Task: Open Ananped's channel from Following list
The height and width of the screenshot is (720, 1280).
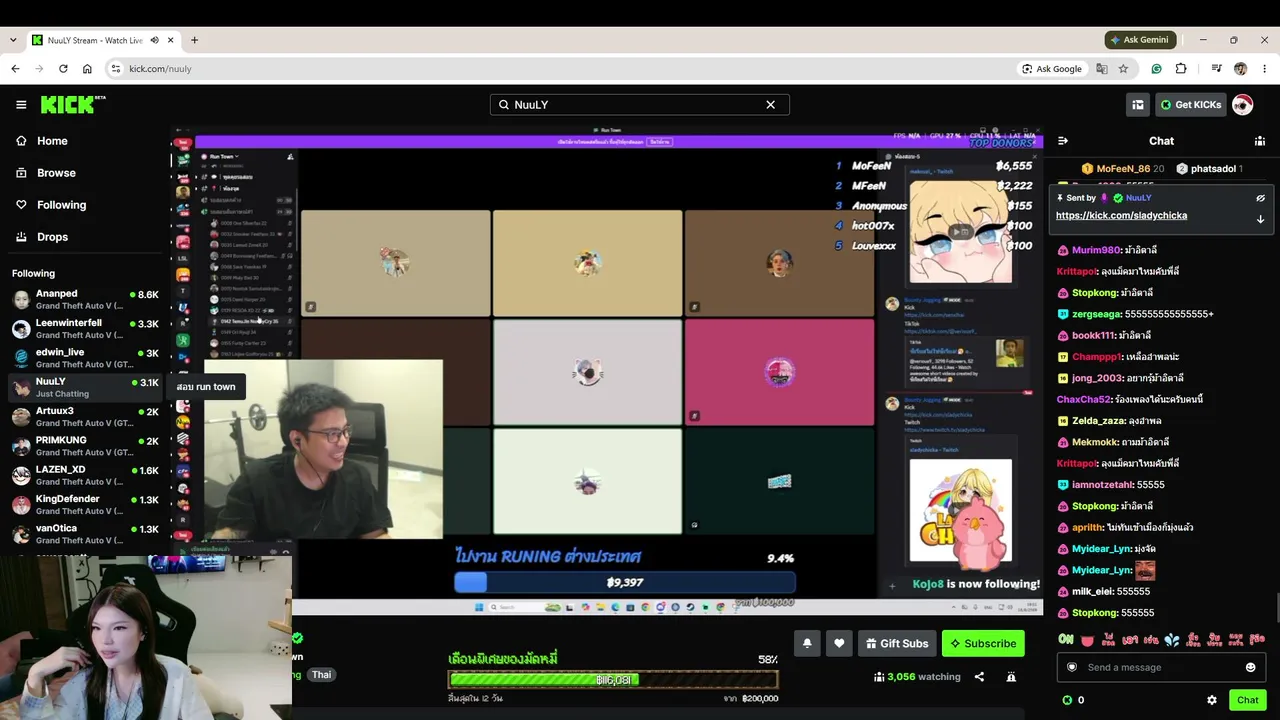Action: pyautogui.click(x=85, y=299)
